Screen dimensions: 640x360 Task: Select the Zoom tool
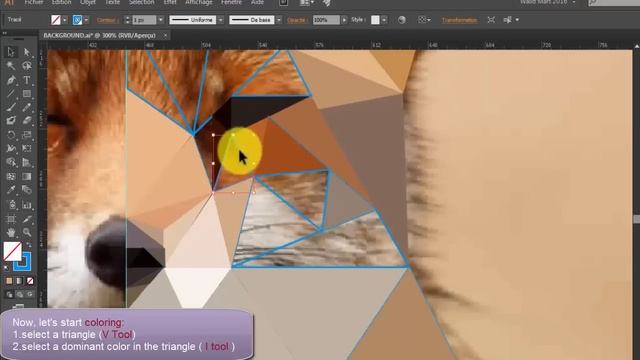pos(27,233)
